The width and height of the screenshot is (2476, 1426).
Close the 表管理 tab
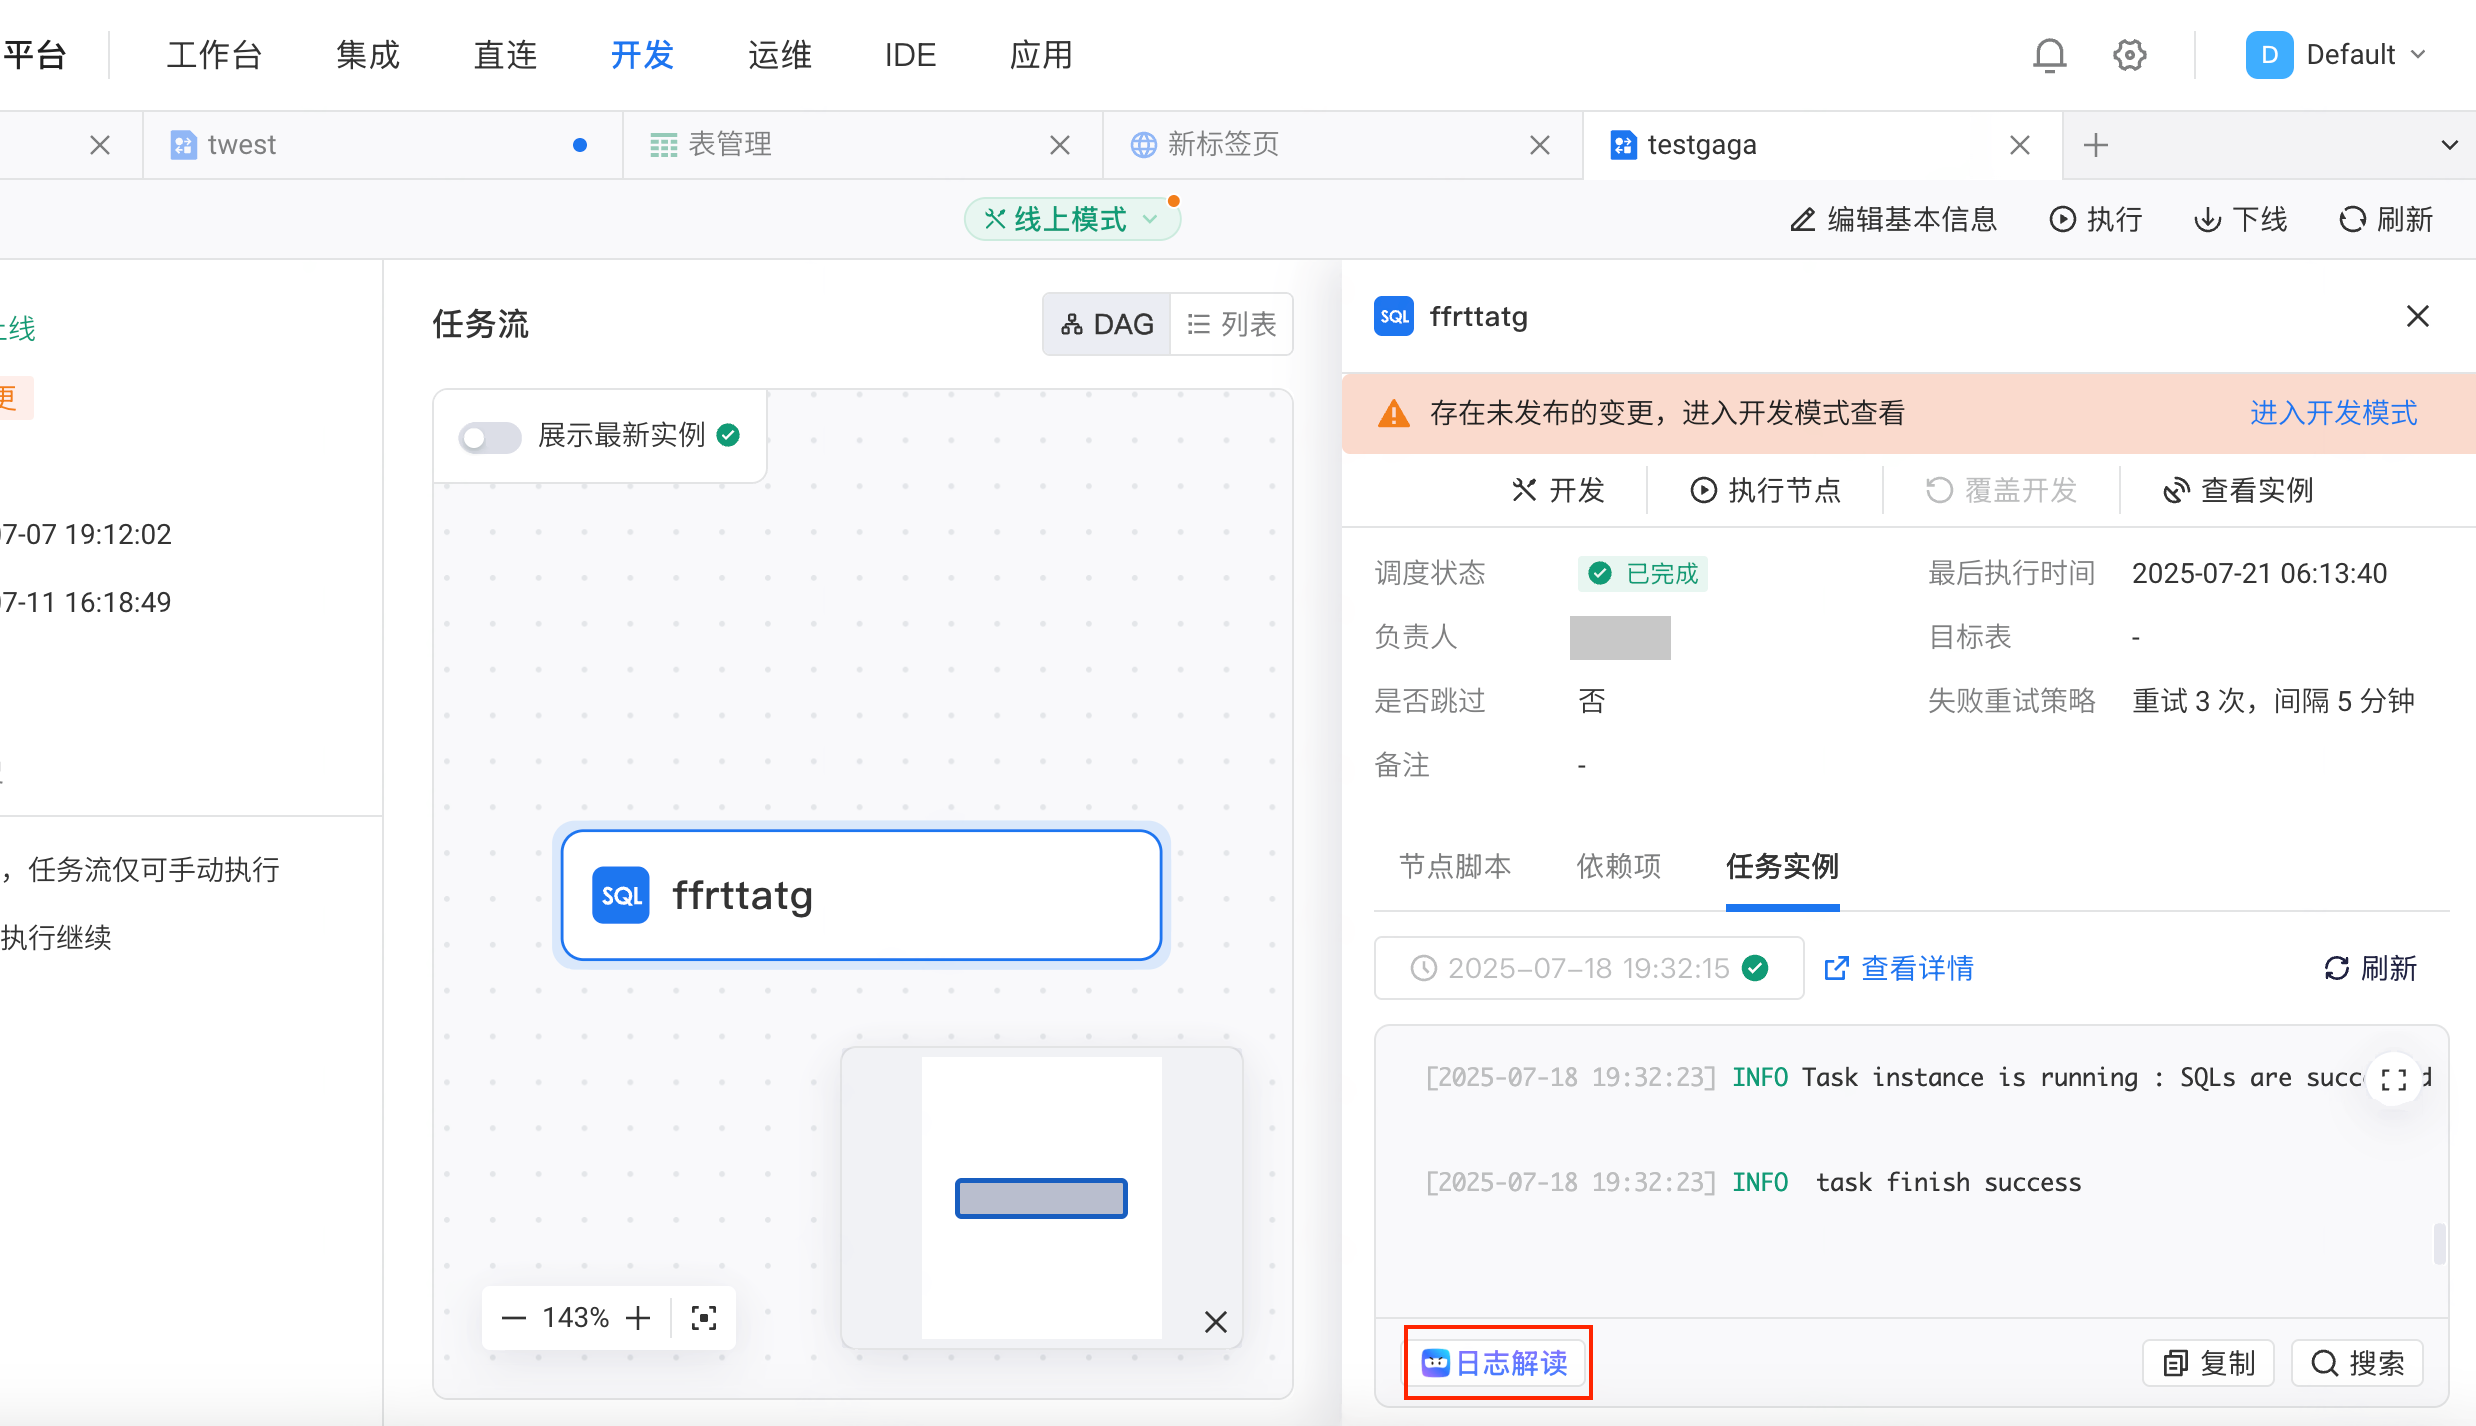tap(1060, 145)
